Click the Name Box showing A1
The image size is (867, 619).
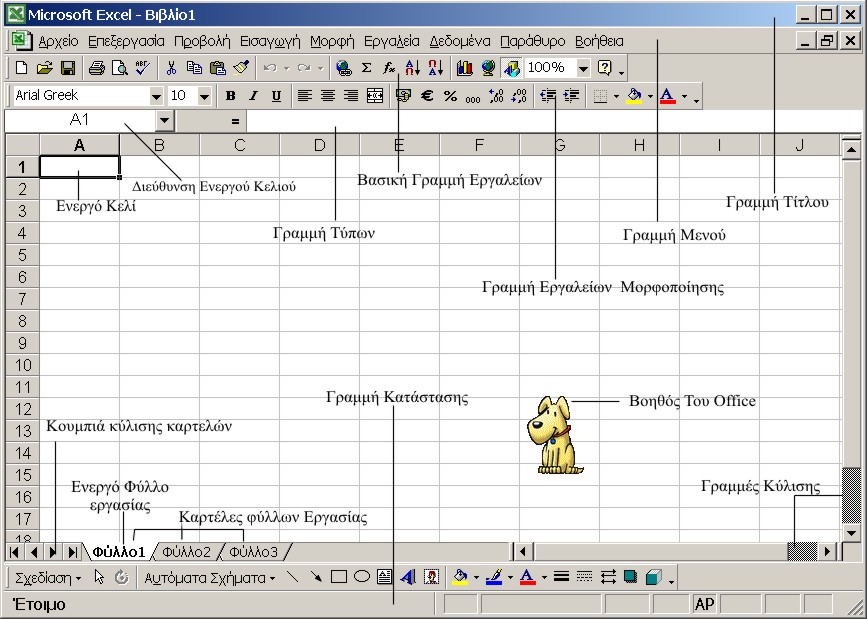tap(80, 120)
